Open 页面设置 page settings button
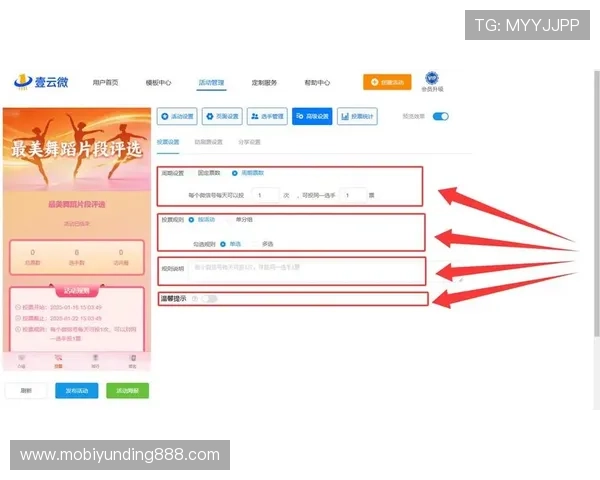The height and width of the screenshot is (480, 600). click(x=222, y=117)
